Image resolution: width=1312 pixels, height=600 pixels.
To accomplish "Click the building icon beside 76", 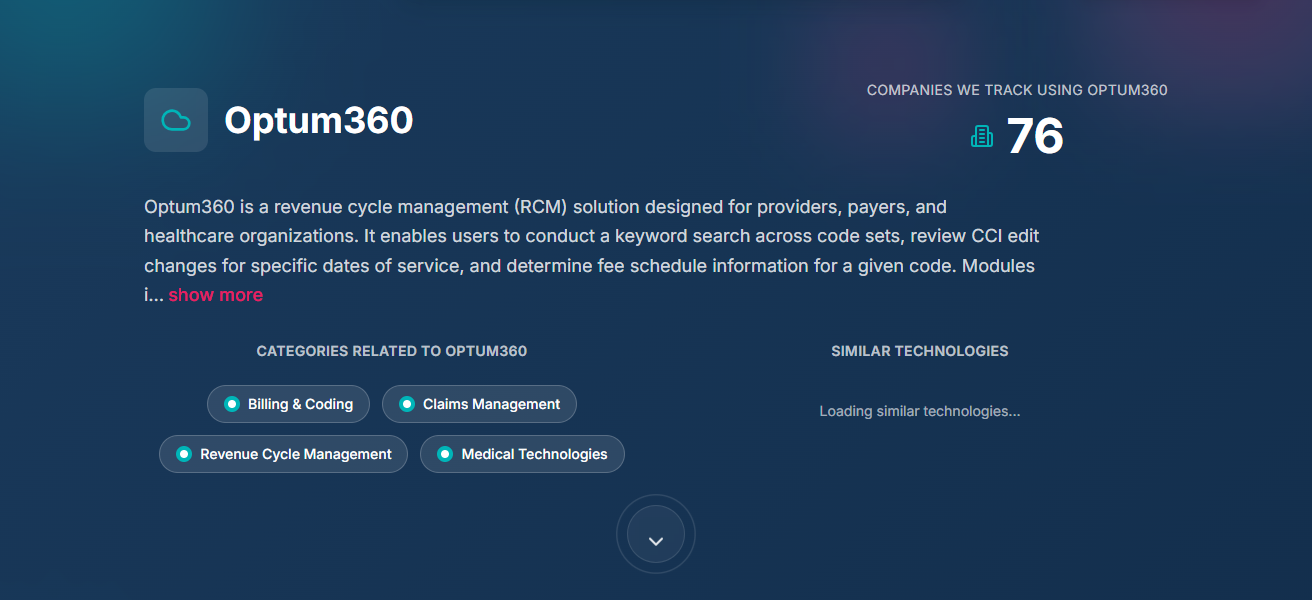I will coord(982,137).
